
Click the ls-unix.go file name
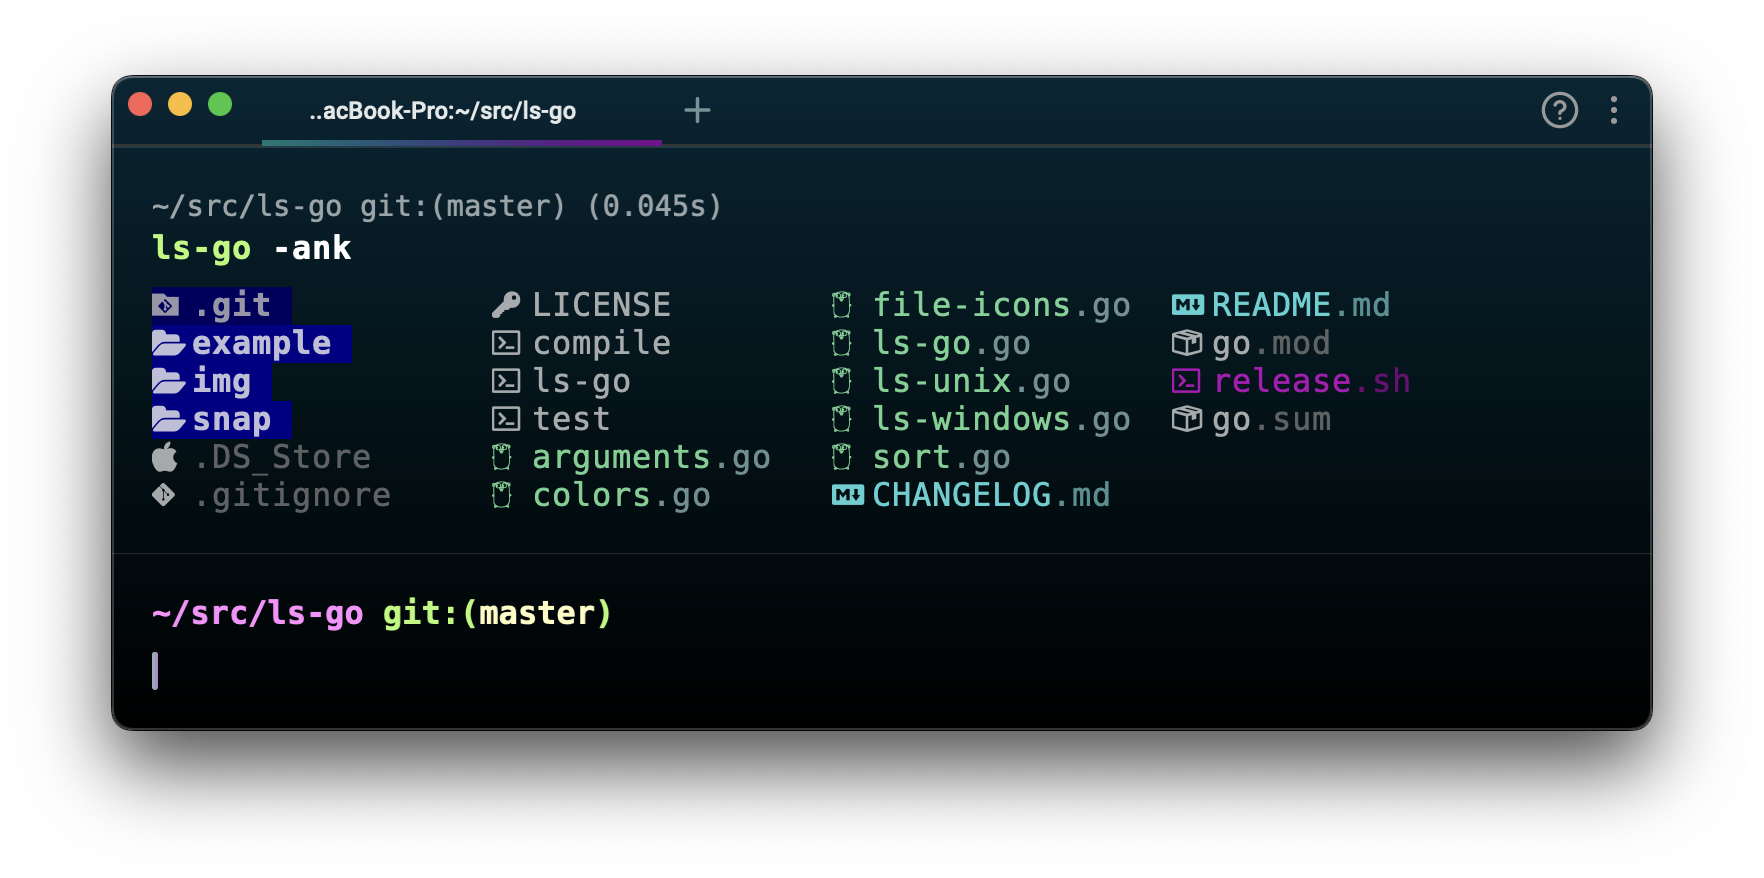(x=971, y=381)
